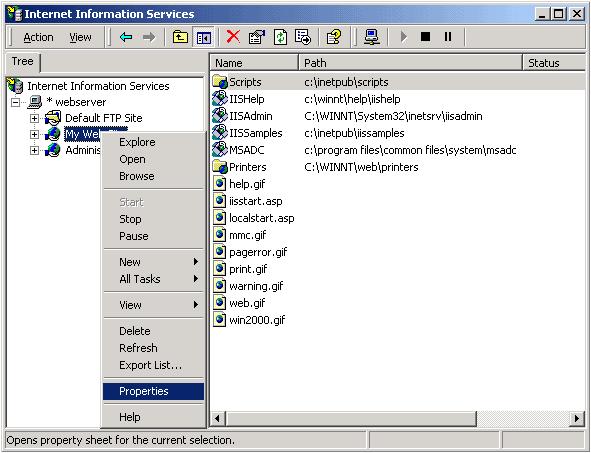Open the New submenu in context menu
The height and width of the screenshot is (453, 591).
coord(154,262)
